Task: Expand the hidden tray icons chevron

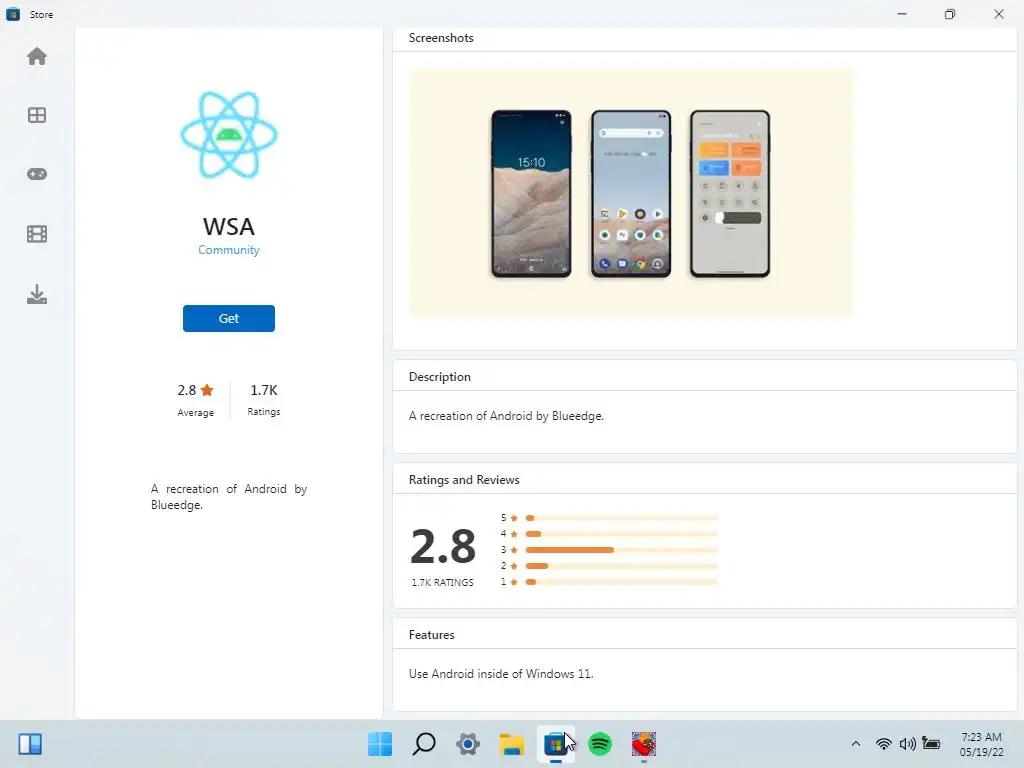Action: pyautogui.click(x=856, y=744)
